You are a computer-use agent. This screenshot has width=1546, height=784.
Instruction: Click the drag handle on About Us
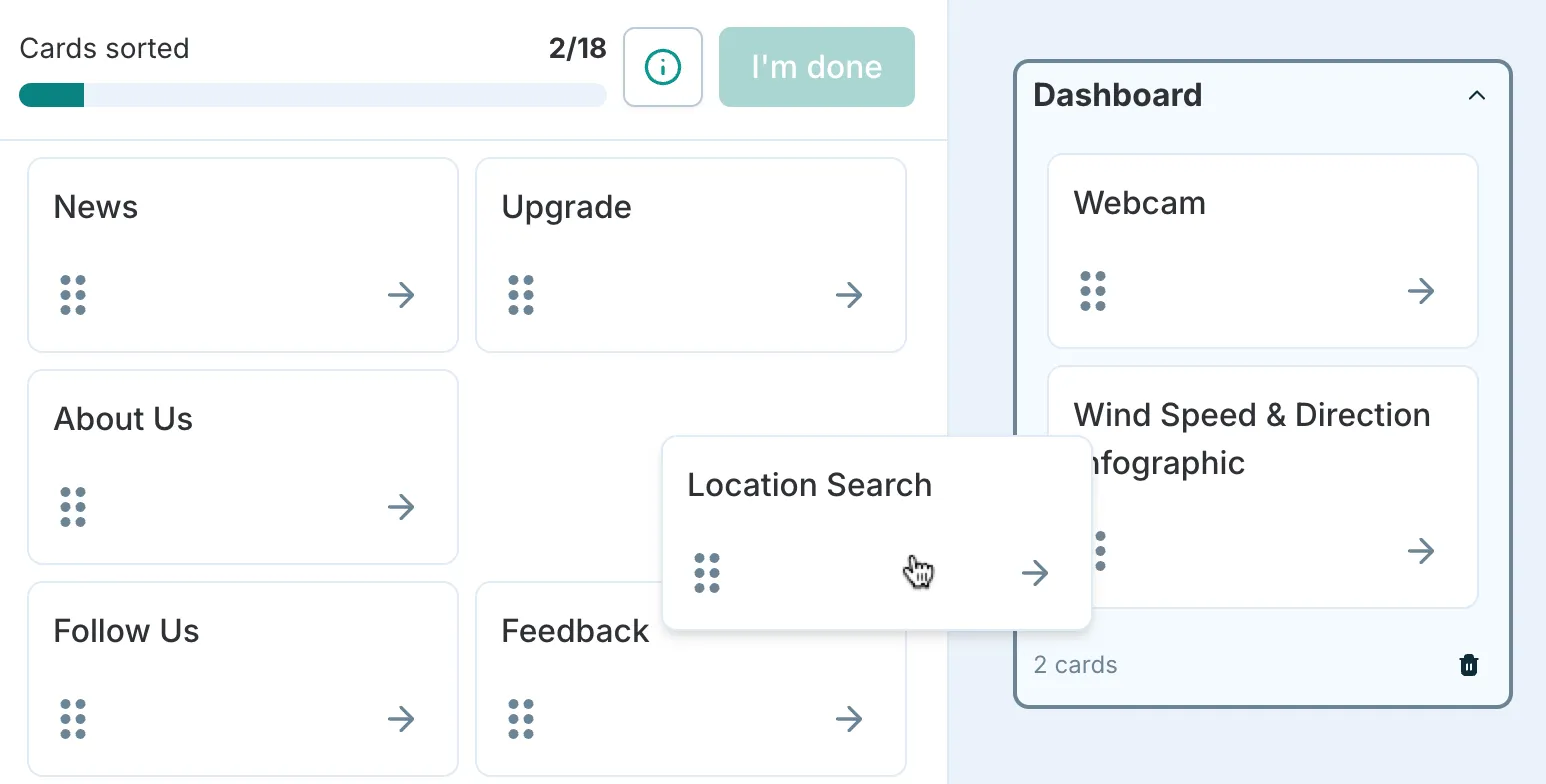[72, 507]
